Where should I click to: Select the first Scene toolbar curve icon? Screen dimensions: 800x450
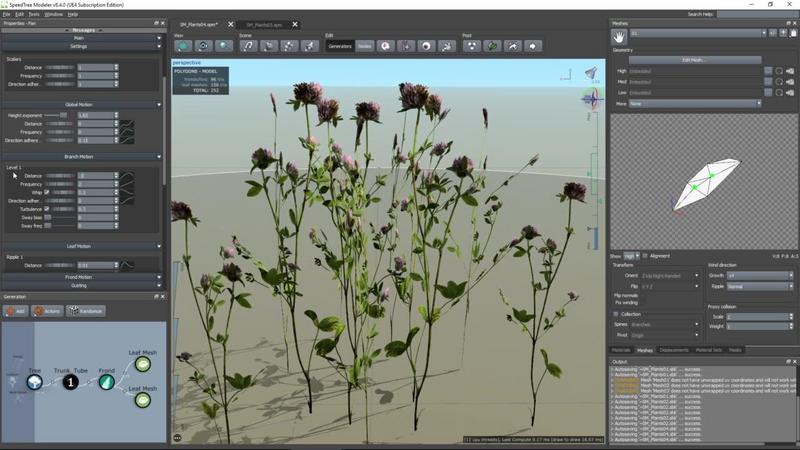(248, 46)
